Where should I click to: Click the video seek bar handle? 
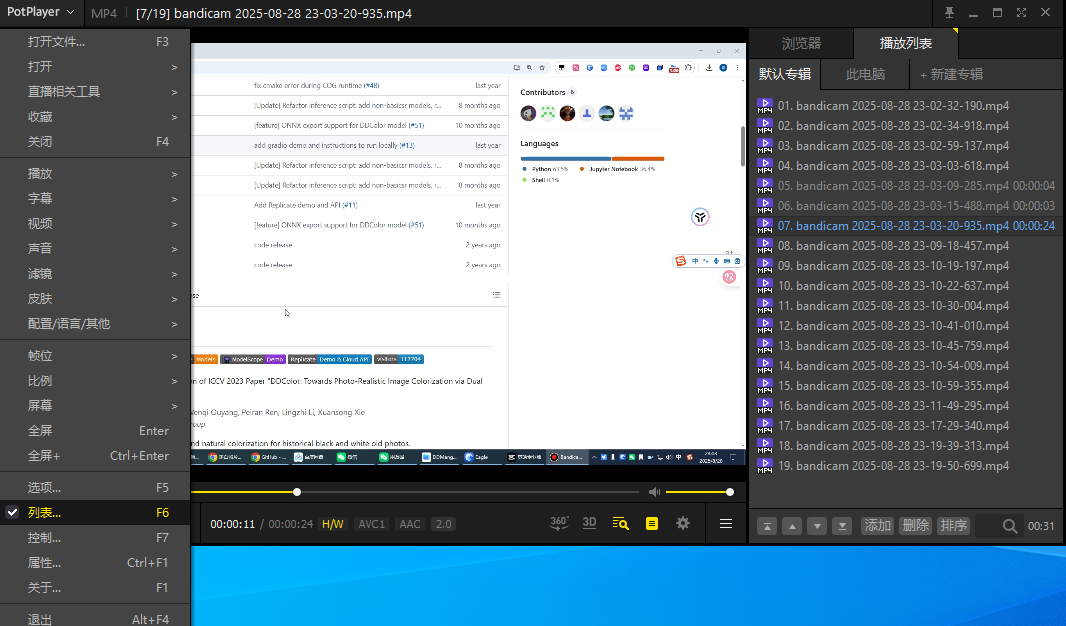click(297, 492)
